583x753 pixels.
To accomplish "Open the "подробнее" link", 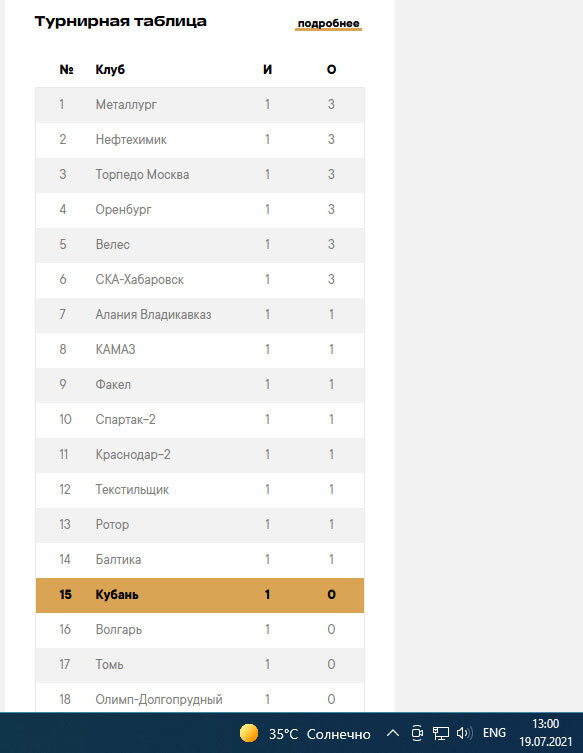I will click(x=328, y=24).
